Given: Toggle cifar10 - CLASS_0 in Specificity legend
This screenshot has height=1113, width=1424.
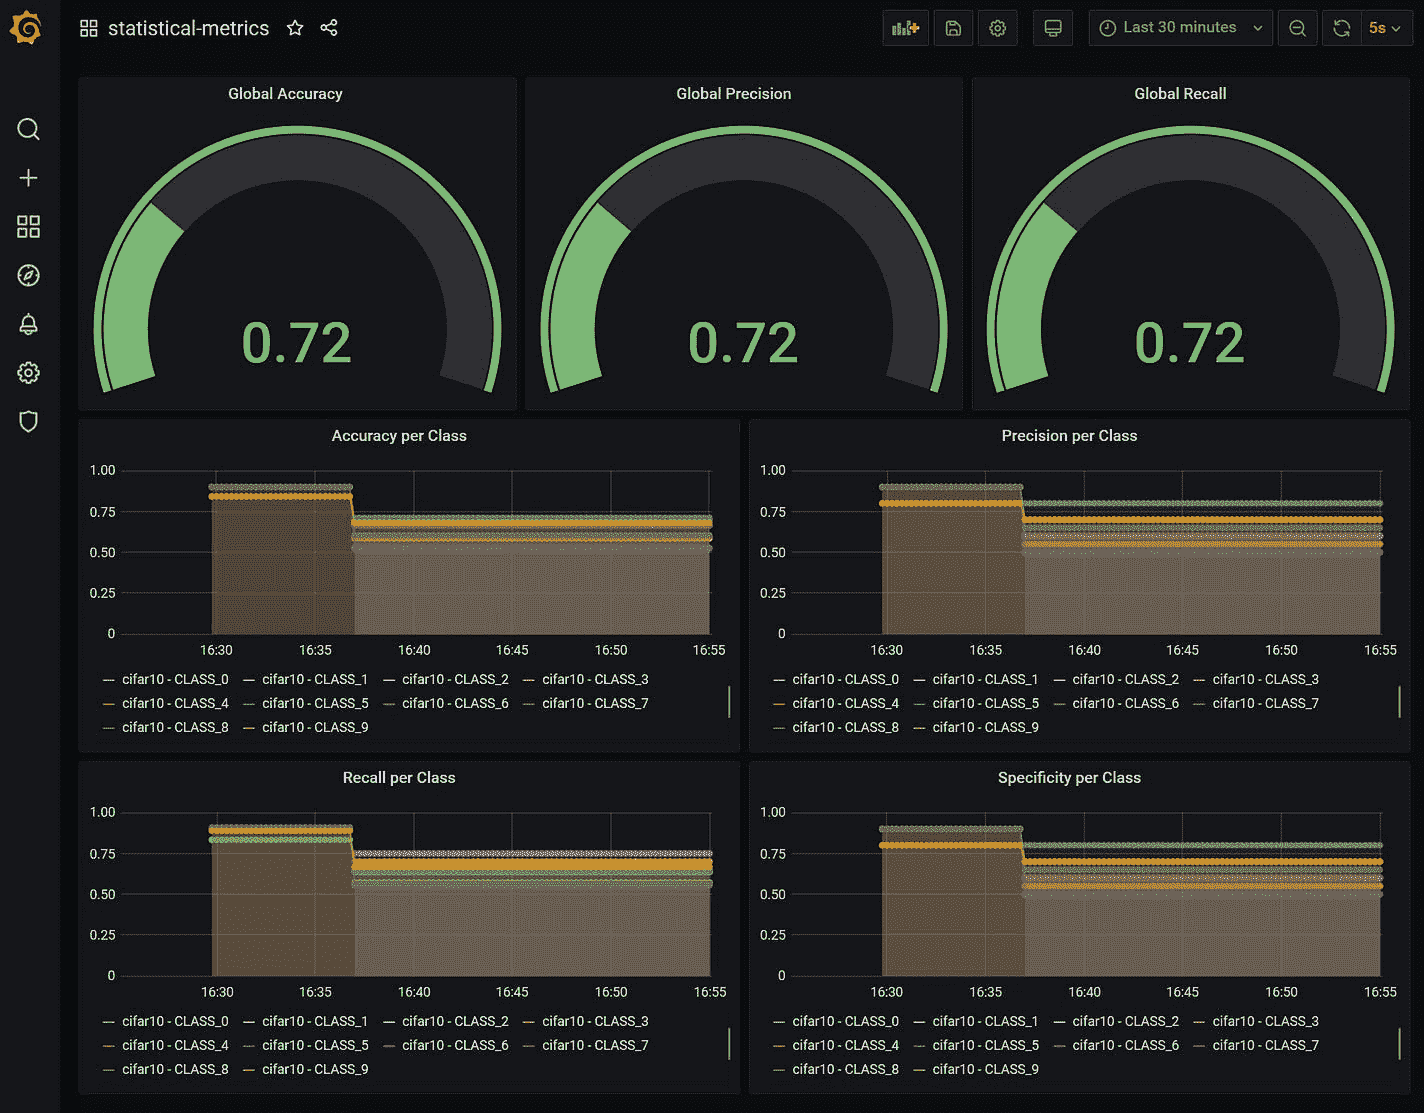Looking at the screenshot, I should [x=845, y=1021].
